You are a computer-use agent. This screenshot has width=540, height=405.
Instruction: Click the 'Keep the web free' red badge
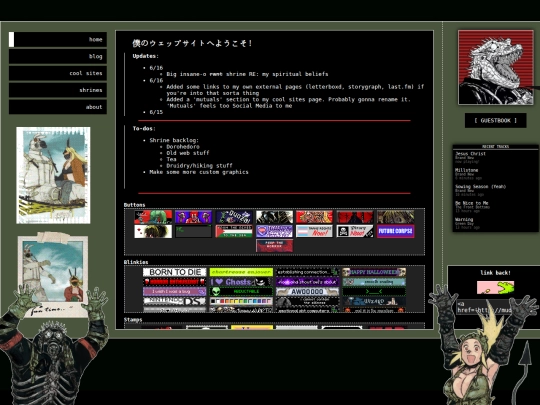click(274, 246)
